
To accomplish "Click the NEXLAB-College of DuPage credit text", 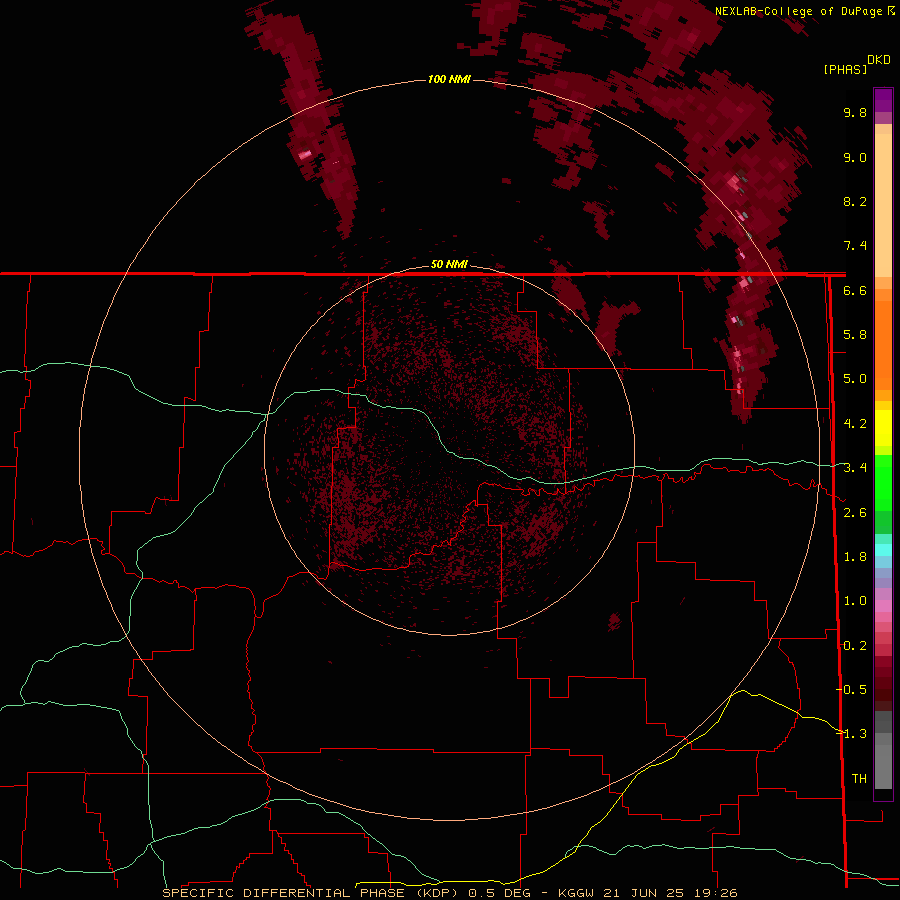I will pos(798,11).
